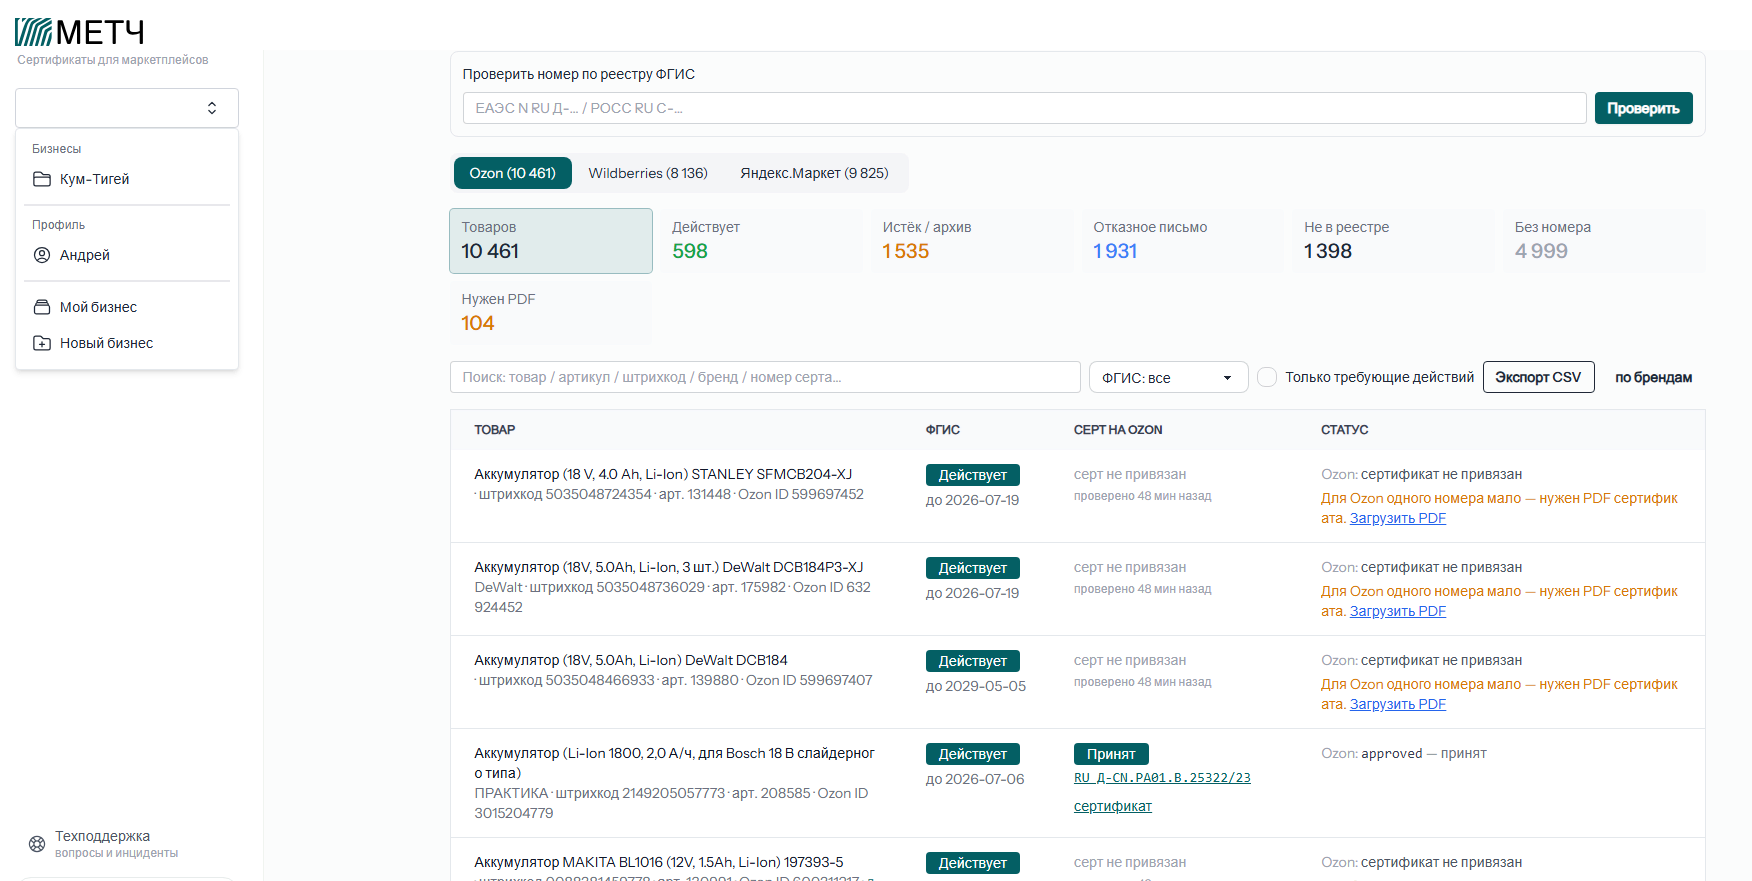Click Ozon: approved — принят status text
This screenshot has width=1752, height=881.
click(1404, 753)
